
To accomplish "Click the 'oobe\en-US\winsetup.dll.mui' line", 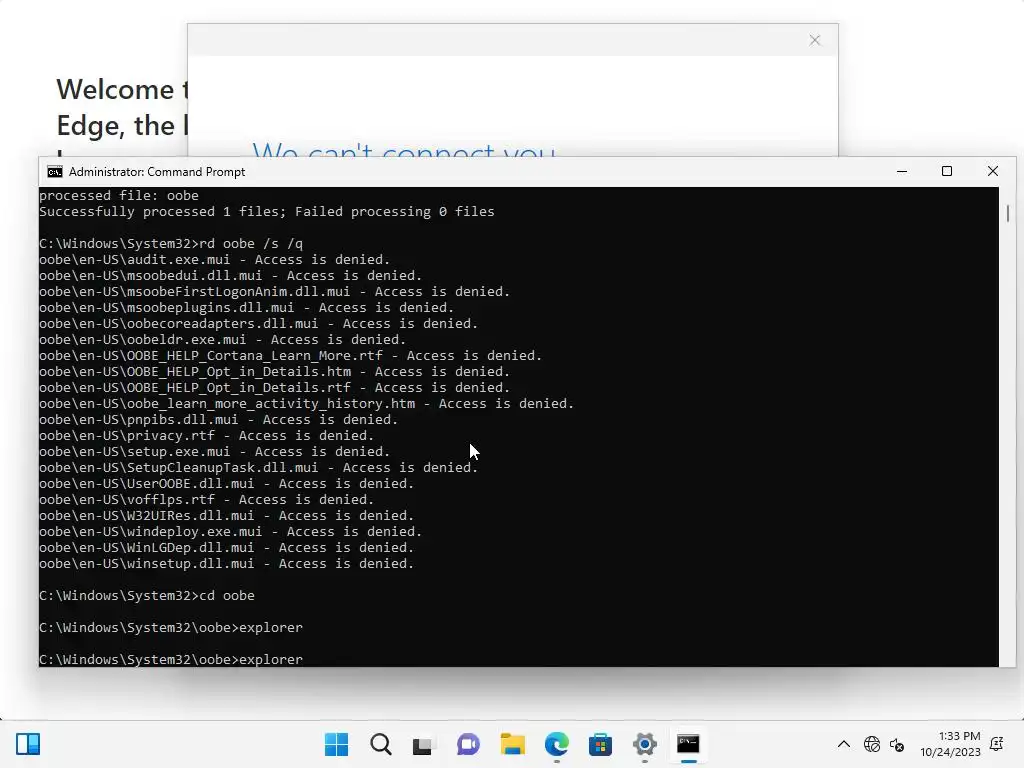I will [x=227, y=564].
